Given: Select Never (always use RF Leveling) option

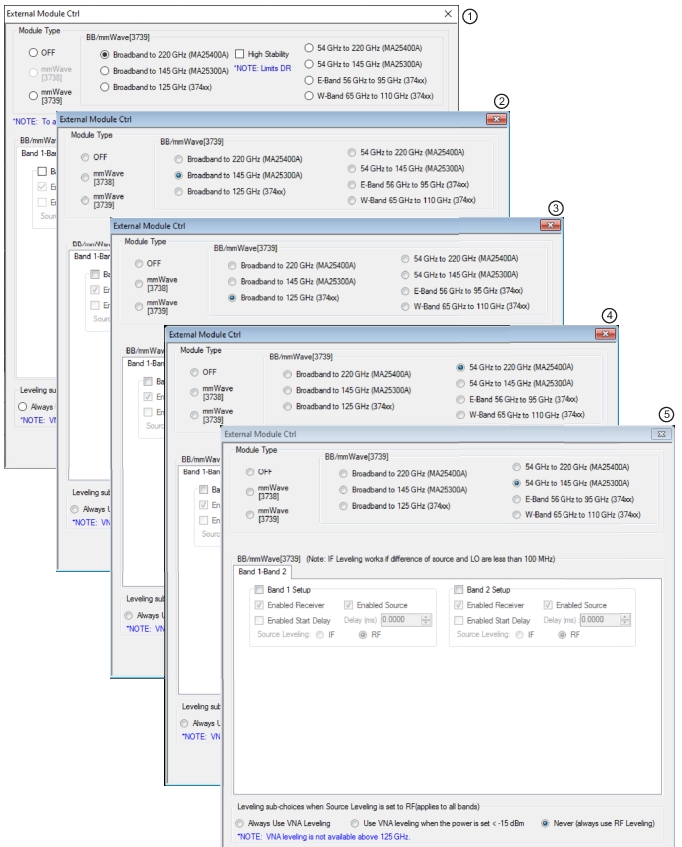Looking at the screenshot, I should [545, 824].
